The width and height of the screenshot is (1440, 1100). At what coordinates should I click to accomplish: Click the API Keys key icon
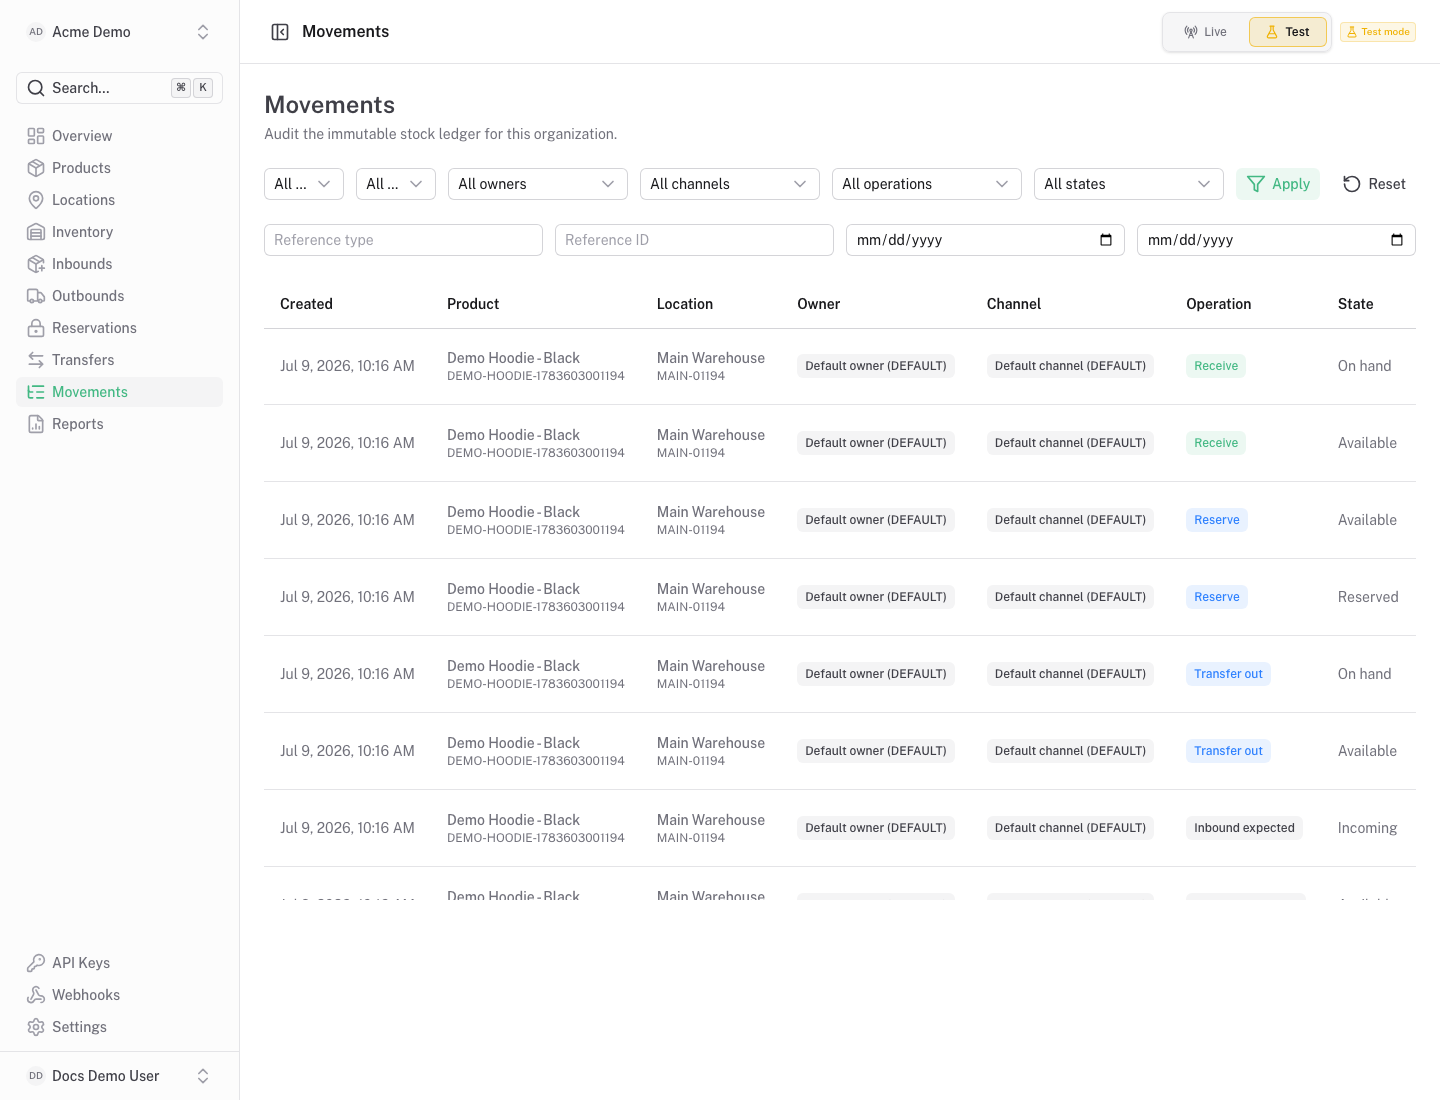tap(36, 963)
